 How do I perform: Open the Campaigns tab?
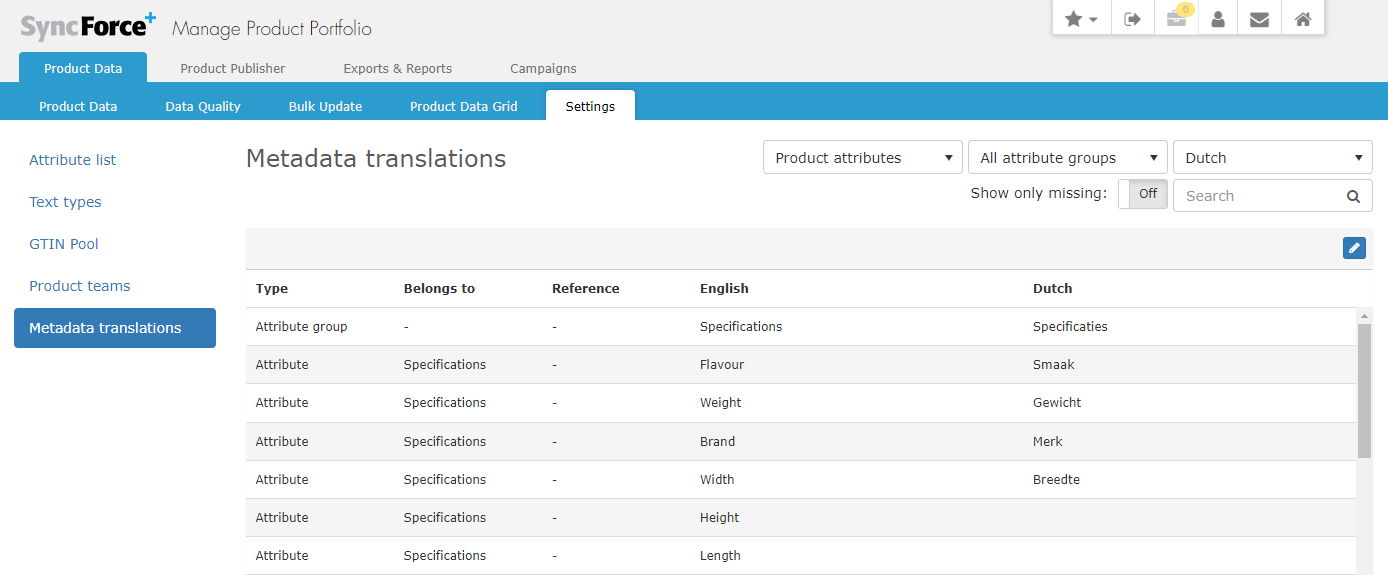click(543, 68)
